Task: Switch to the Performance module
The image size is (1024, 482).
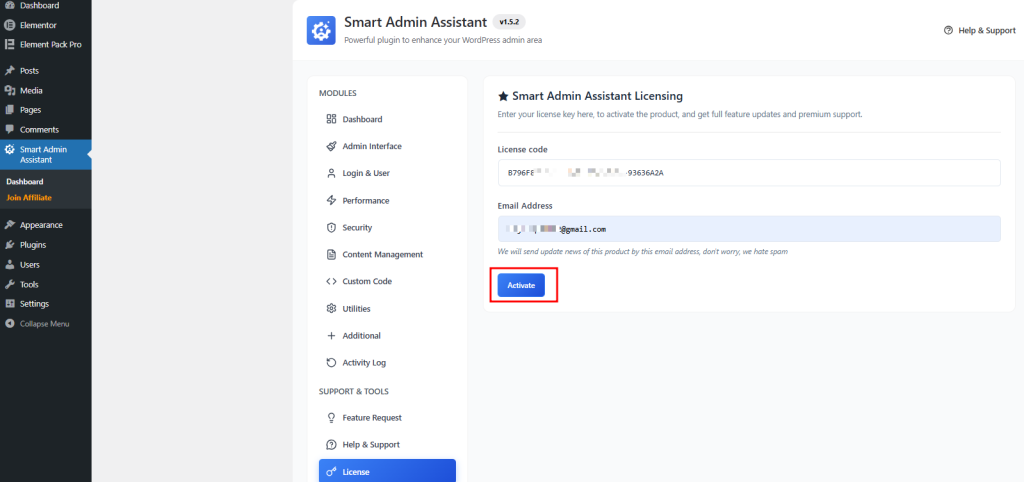Action: point(387,201)
